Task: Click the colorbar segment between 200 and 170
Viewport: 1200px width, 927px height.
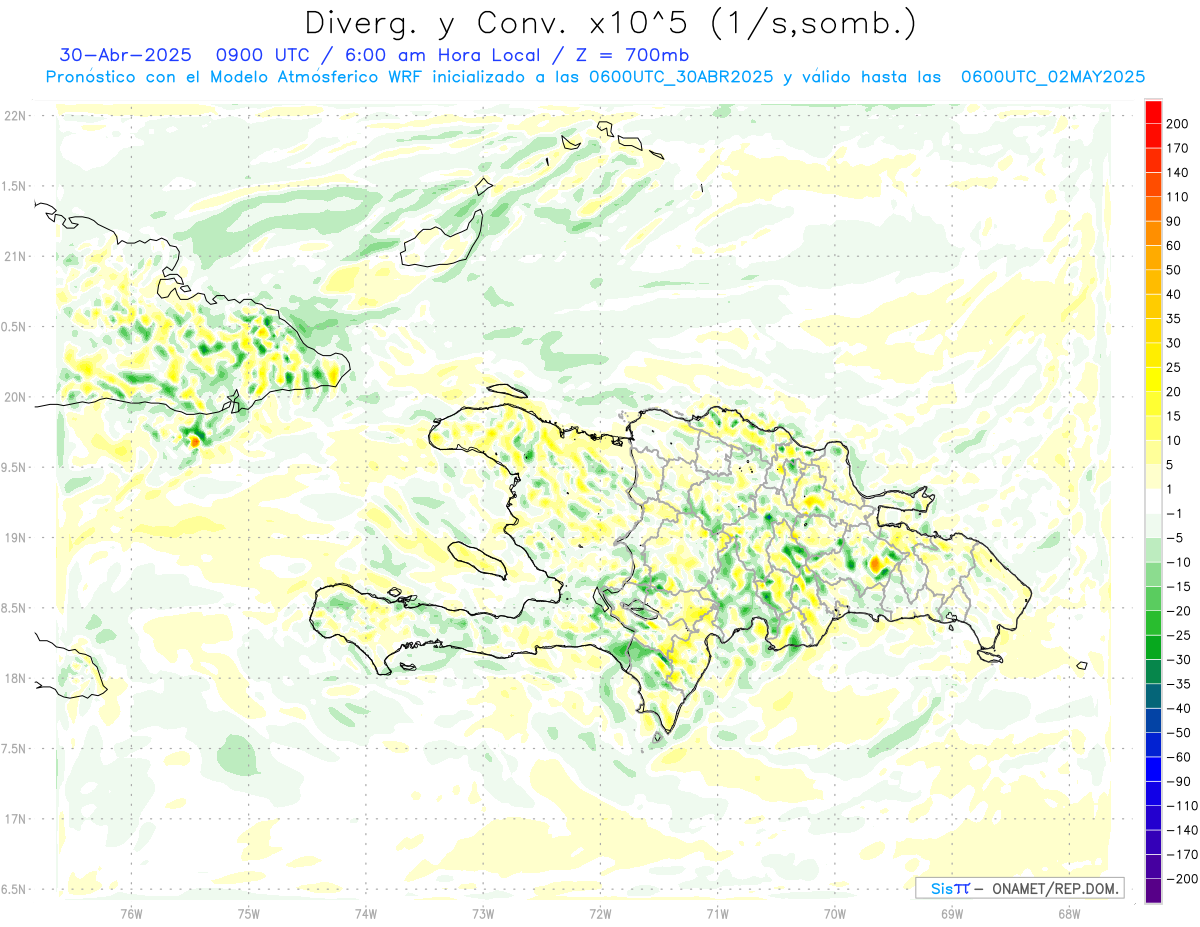Action: 1153,136
